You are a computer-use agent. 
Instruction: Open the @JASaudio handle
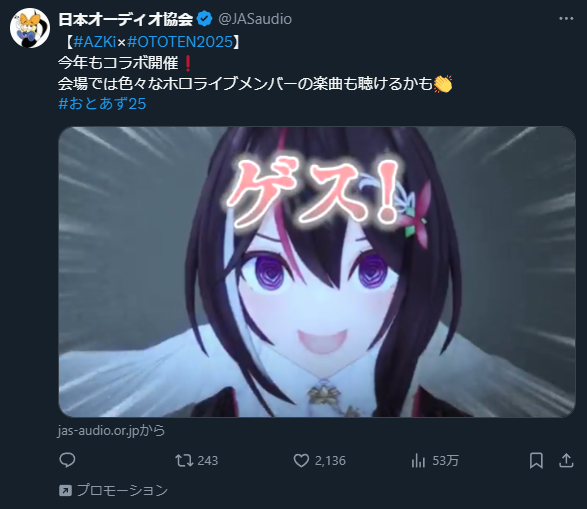pyautogui.click(x=255, y=19)
